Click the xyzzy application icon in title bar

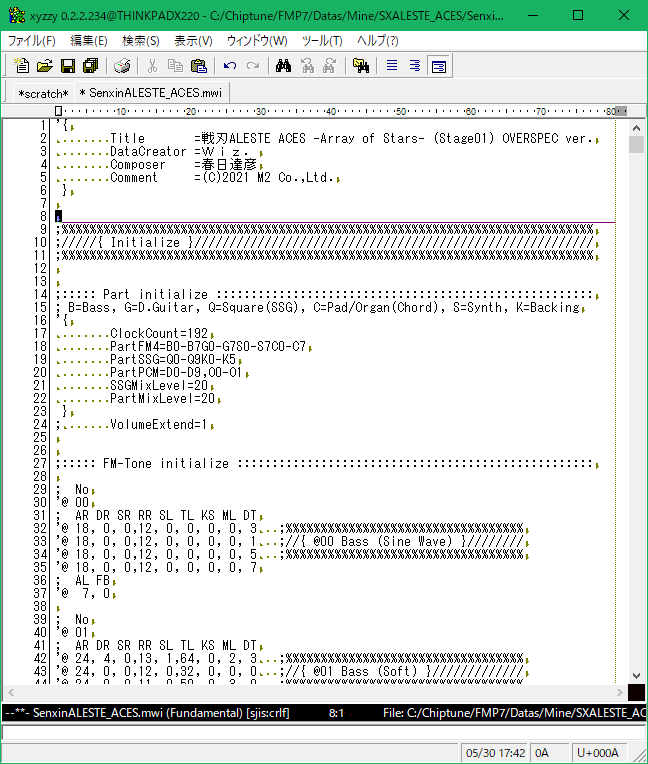click(x=17, y=16)
